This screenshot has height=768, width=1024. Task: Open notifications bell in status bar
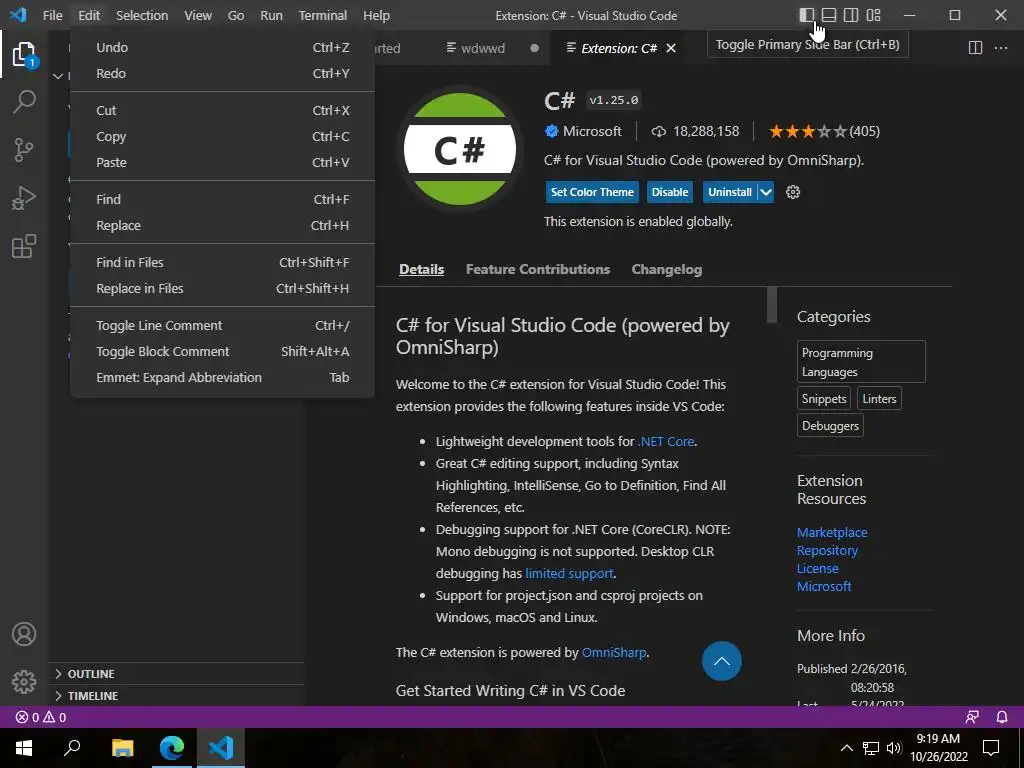tap(1002, 717)
